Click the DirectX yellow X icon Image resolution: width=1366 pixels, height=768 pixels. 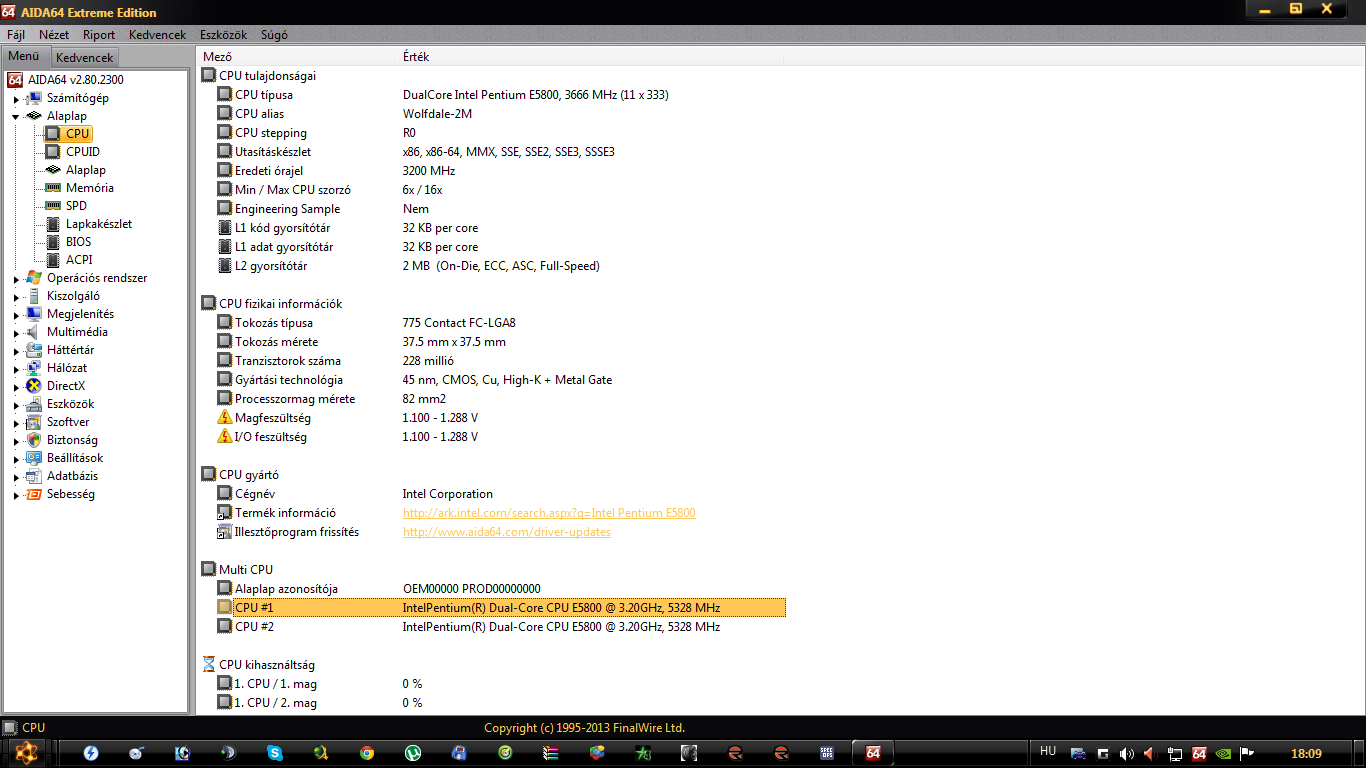(34, 386)
